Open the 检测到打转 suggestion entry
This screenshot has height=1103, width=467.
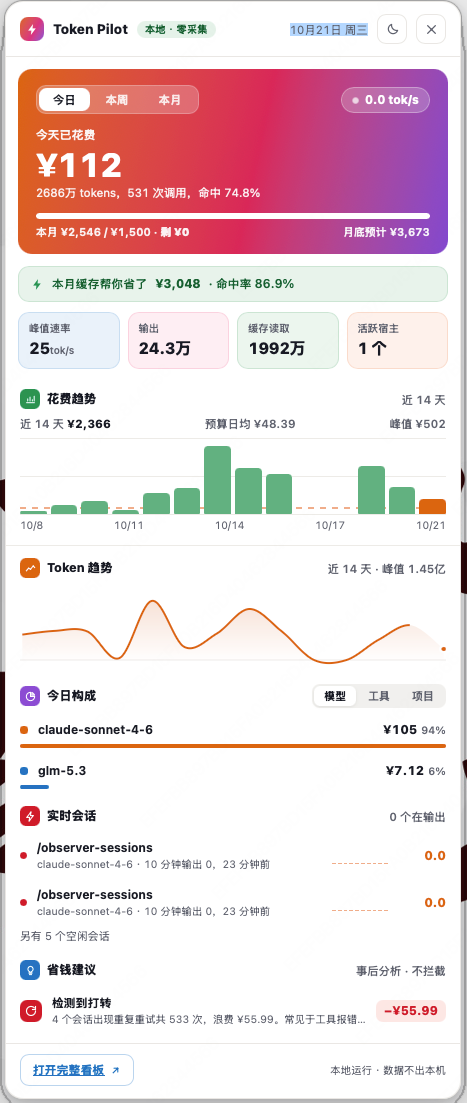point(233,1011)
